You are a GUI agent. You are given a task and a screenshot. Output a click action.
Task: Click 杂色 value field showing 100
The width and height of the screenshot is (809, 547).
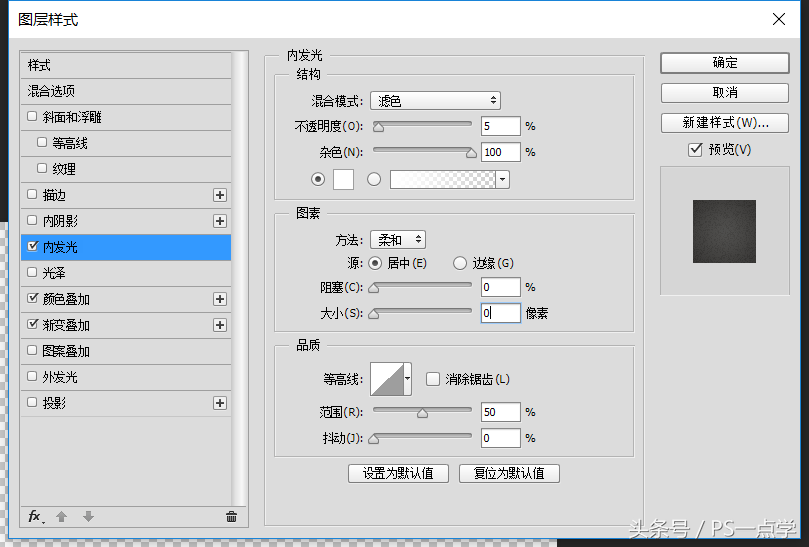tap(500, 152)
